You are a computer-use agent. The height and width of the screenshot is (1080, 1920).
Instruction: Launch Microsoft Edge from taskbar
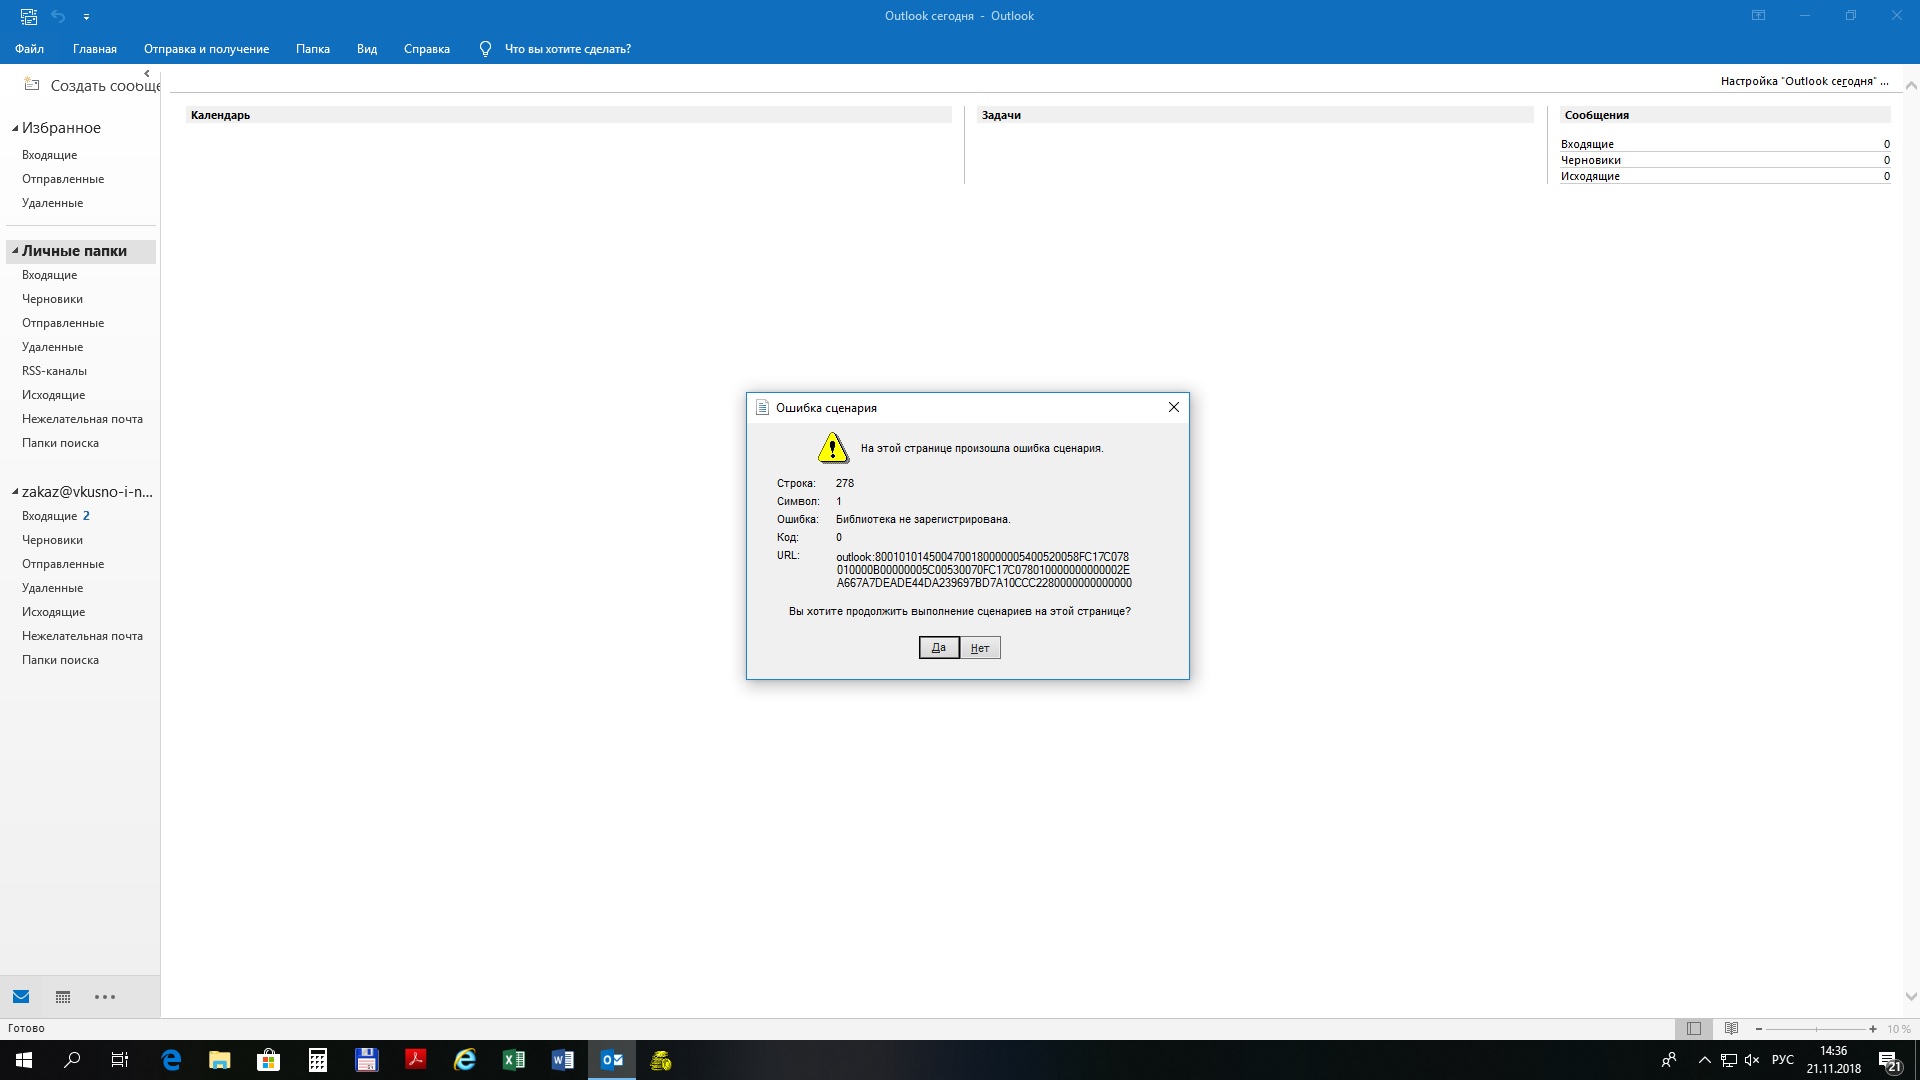171,1060
